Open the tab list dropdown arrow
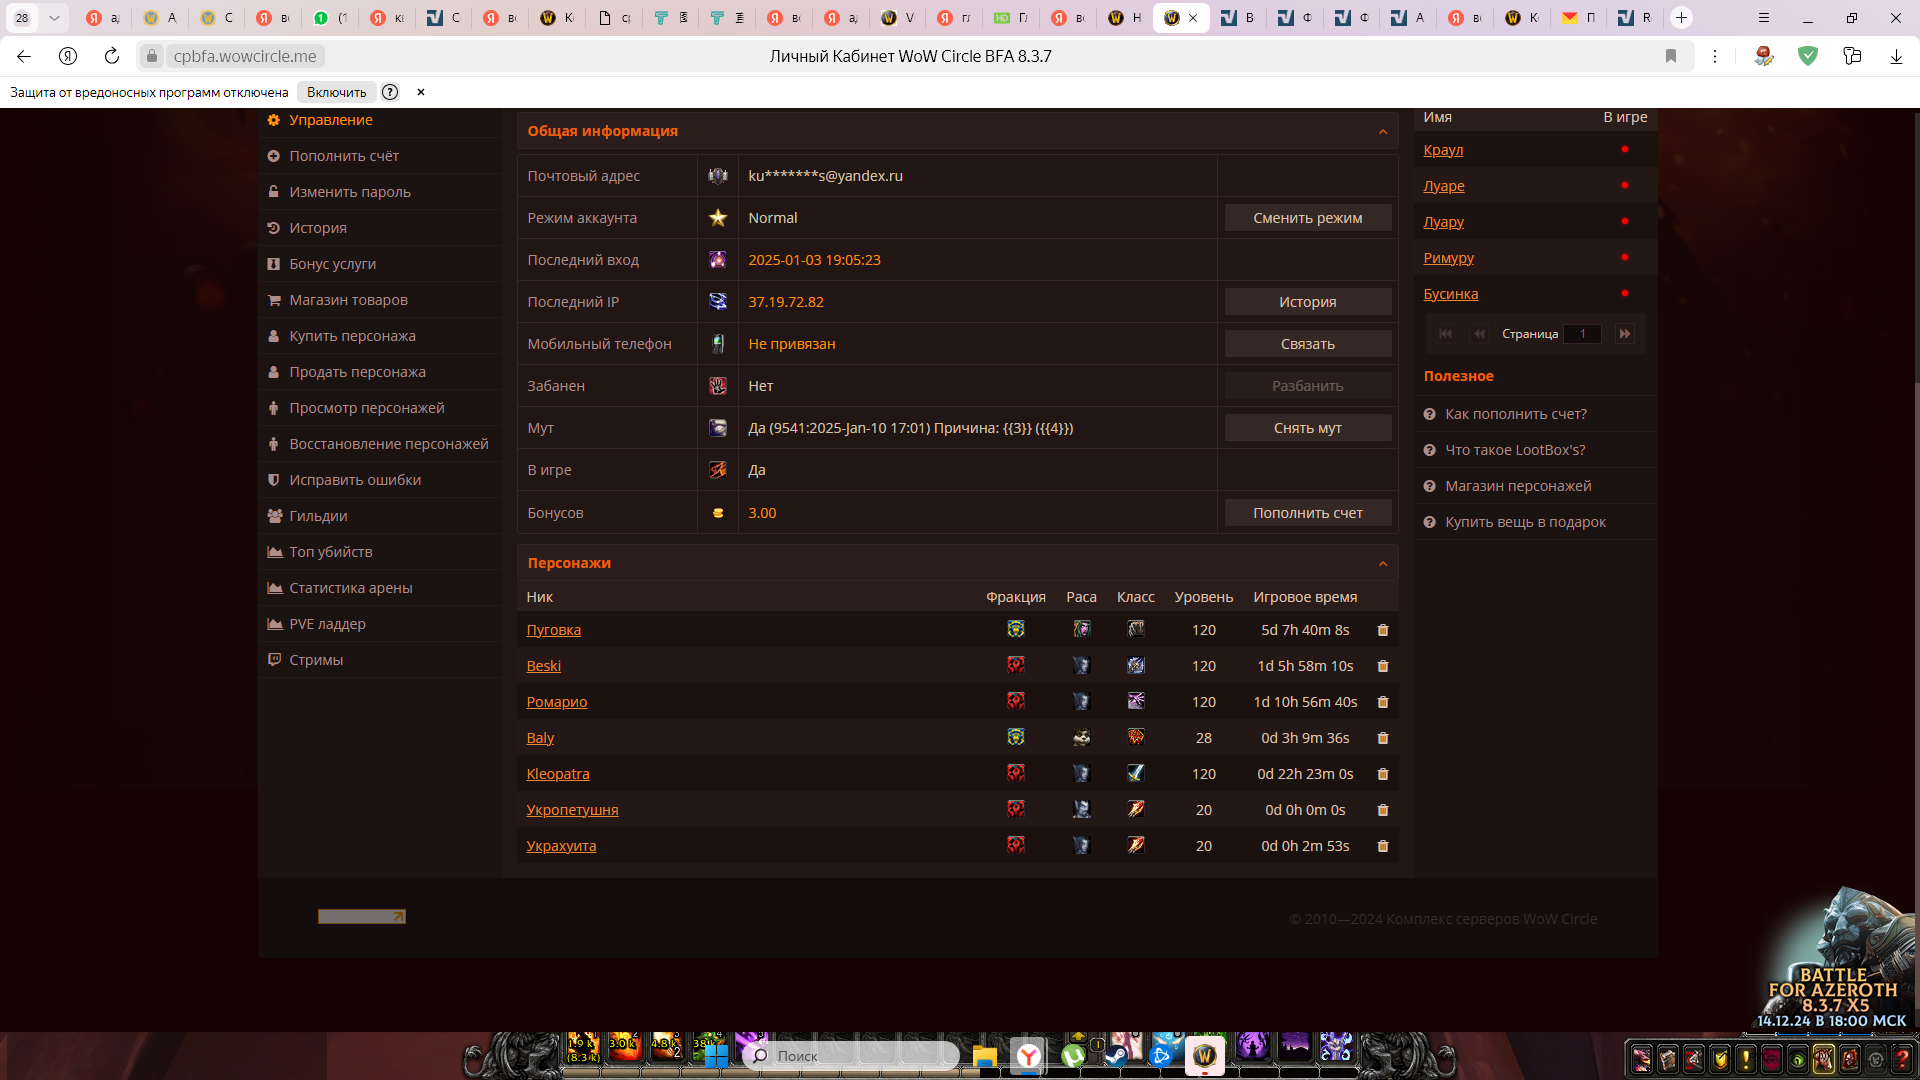 point(54,18)
